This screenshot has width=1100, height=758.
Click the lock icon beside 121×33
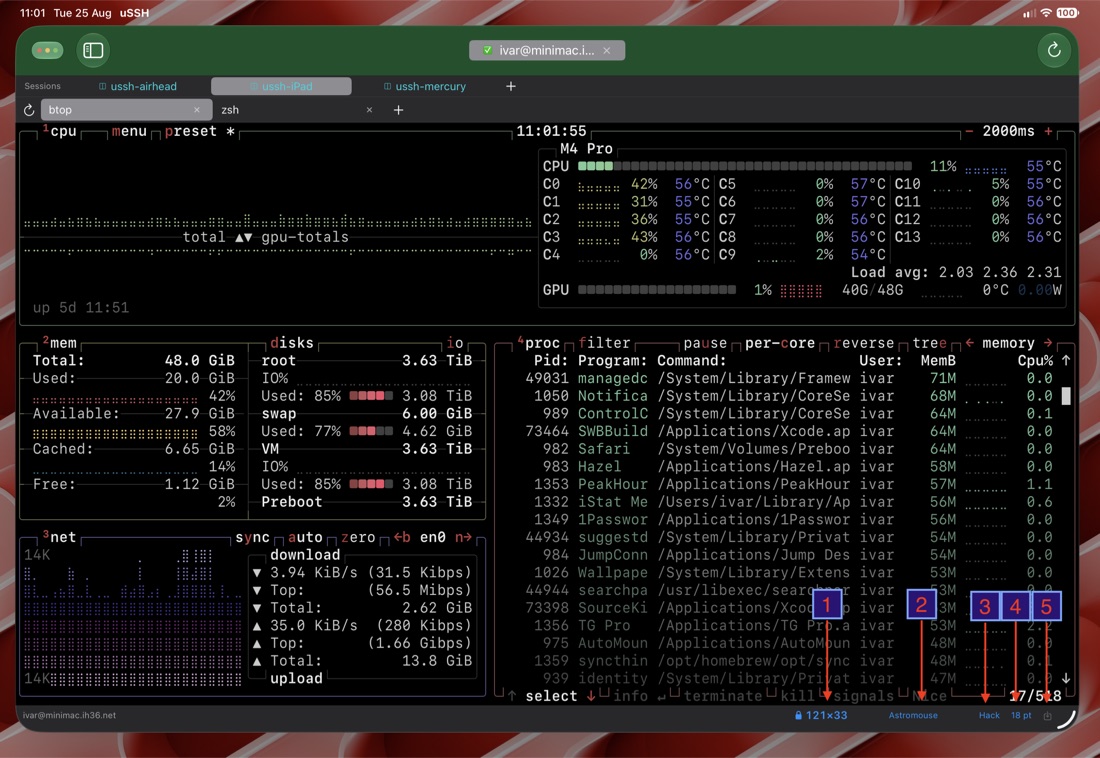[798, 715]
